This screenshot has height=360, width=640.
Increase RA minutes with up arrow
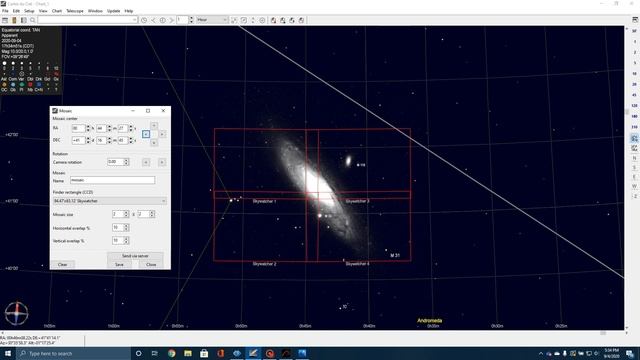pyautogui.click(x=109, y=127)
